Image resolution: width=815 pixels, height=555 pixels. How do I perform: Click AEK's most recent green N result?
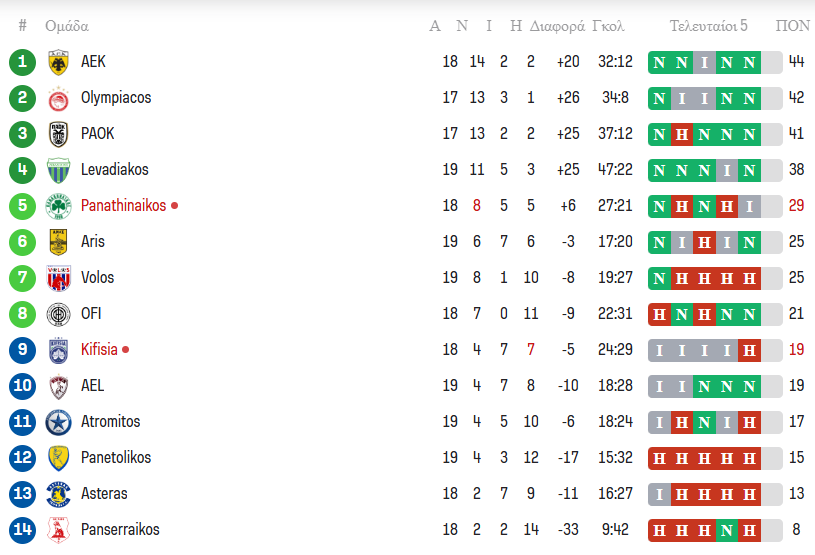(748, 62)
